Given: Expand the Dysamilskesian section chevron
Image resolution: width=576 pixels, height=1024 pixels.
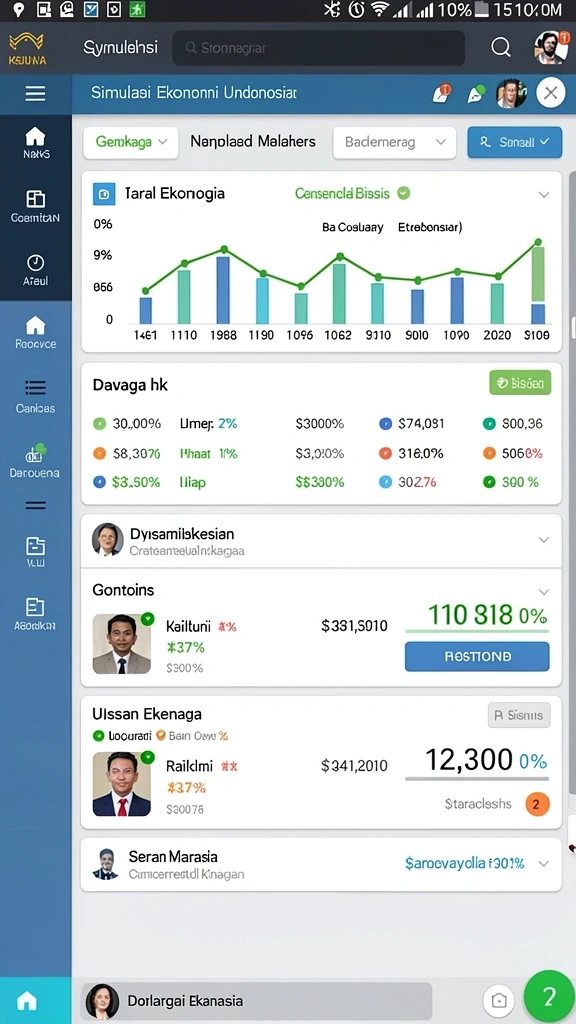Looking at the screenshot, I should pos(543,540).
